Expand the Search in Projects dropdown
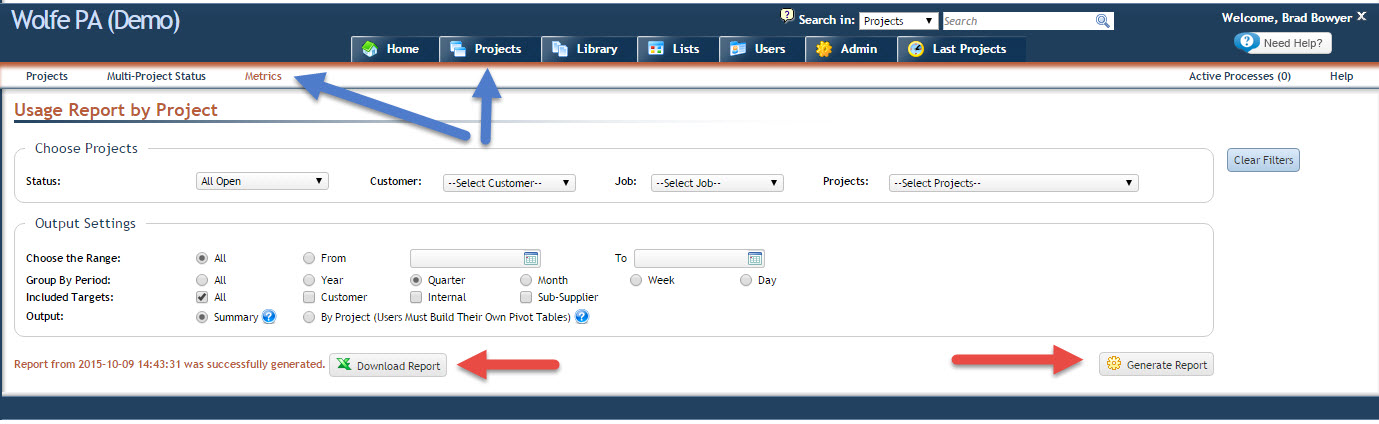Screen dimensions: 1379x424 click(x=898, y=21)
